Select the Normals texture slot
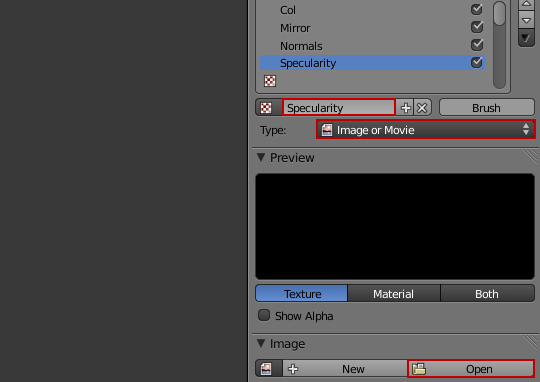The image size is (540, 382). pyautogui.click(x=372, y=45)
